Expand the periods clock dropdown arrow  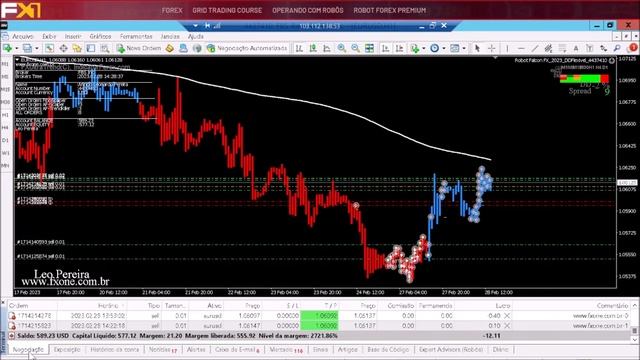pyautogui.click(x=443, y=49)
